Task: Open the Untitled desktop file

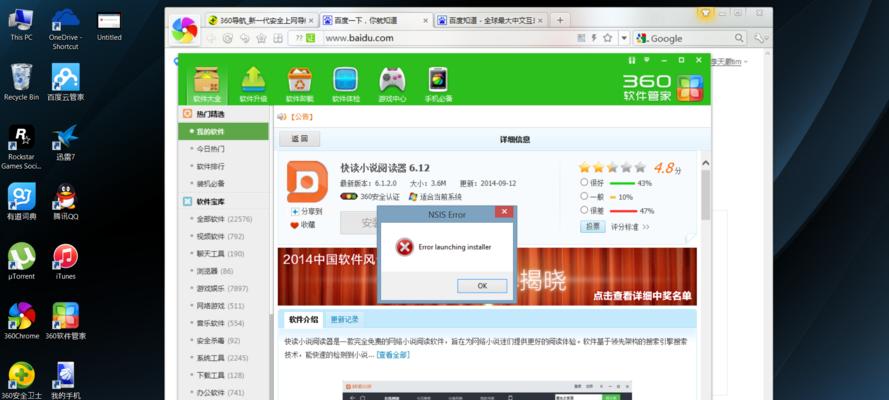Action: point(109,26)
